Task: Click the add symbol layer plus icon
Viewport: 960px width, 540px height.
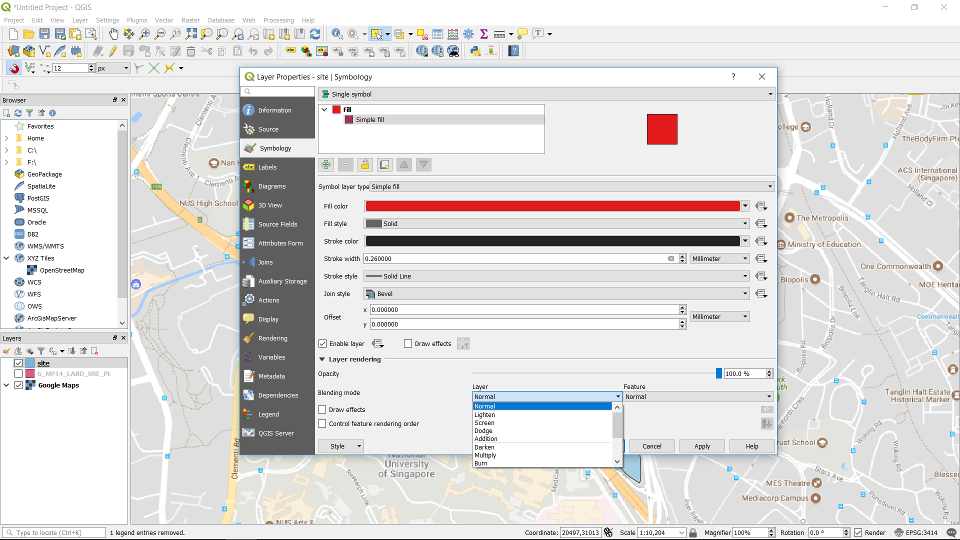Action: tap(327, 165)
